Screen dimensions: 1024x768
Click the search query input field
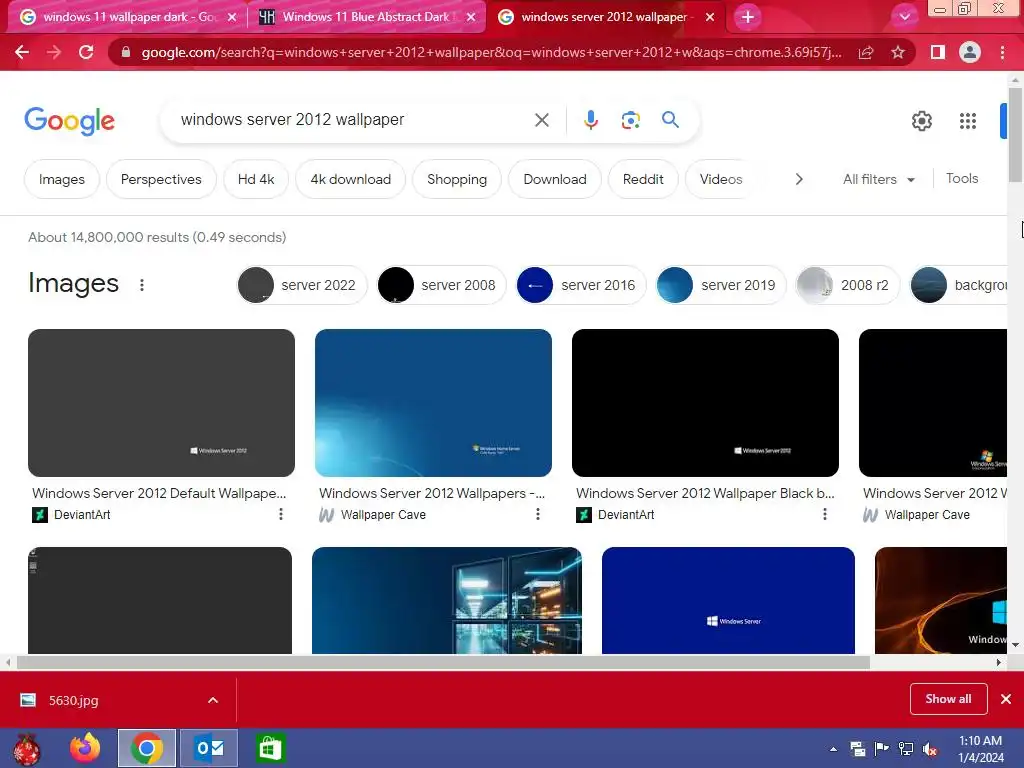click(x=353, y=120)
